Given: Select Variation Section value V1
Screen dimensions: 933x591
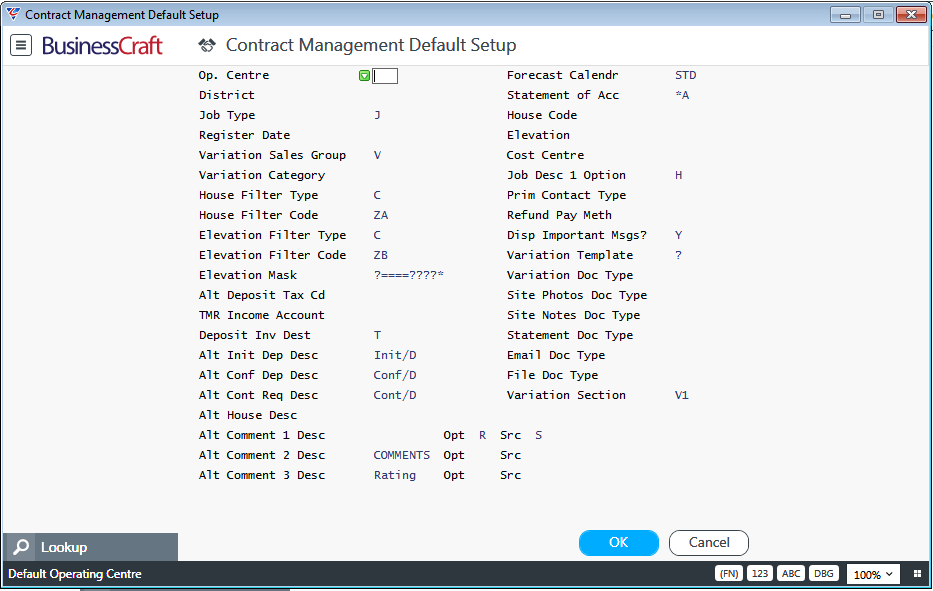Looking at the screenshot, I should (682, 395).
